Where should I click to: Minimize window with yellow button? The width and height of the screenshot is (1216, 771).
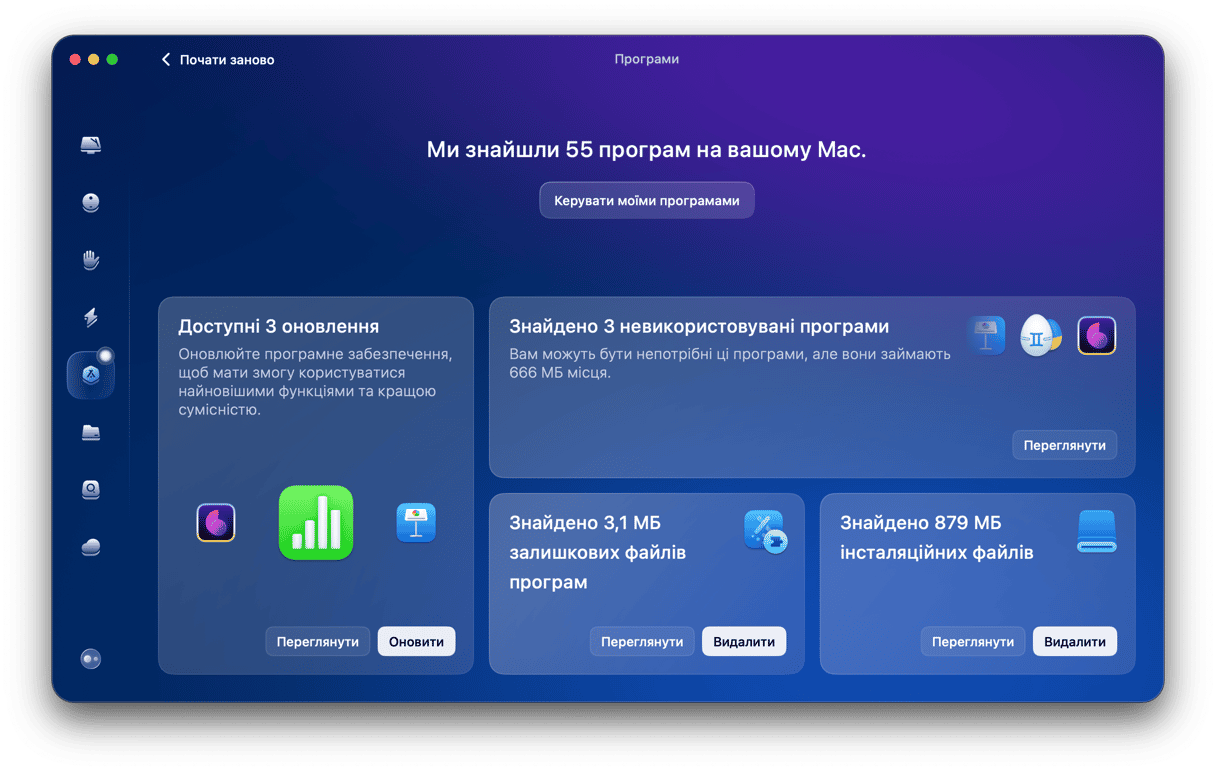pos(94,60)
